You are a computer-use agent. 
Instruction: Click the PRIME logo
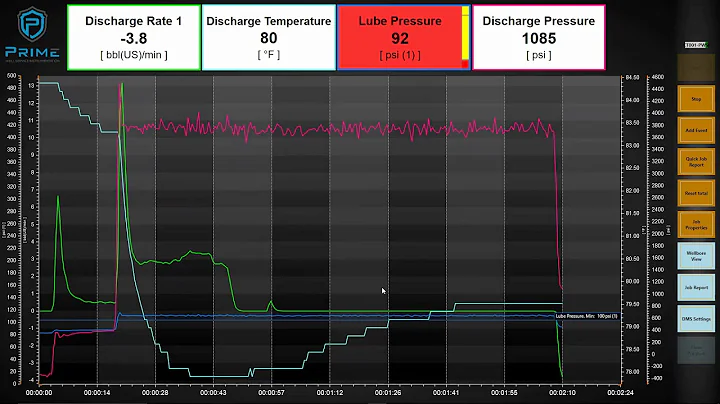tap(32, 34)
